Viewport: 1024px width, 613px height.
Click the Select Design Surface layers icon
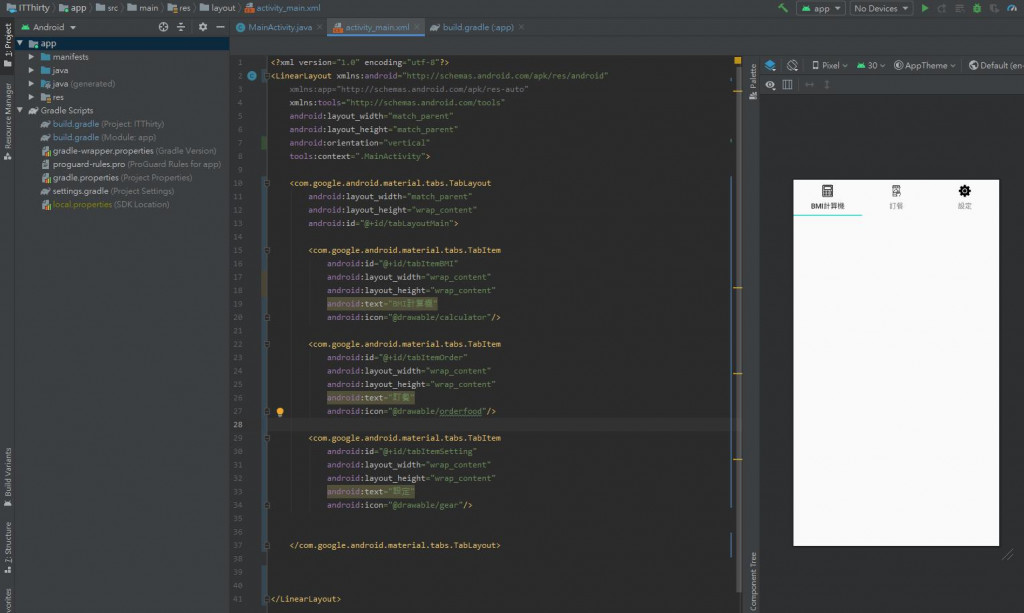click(x=771, y=65)
